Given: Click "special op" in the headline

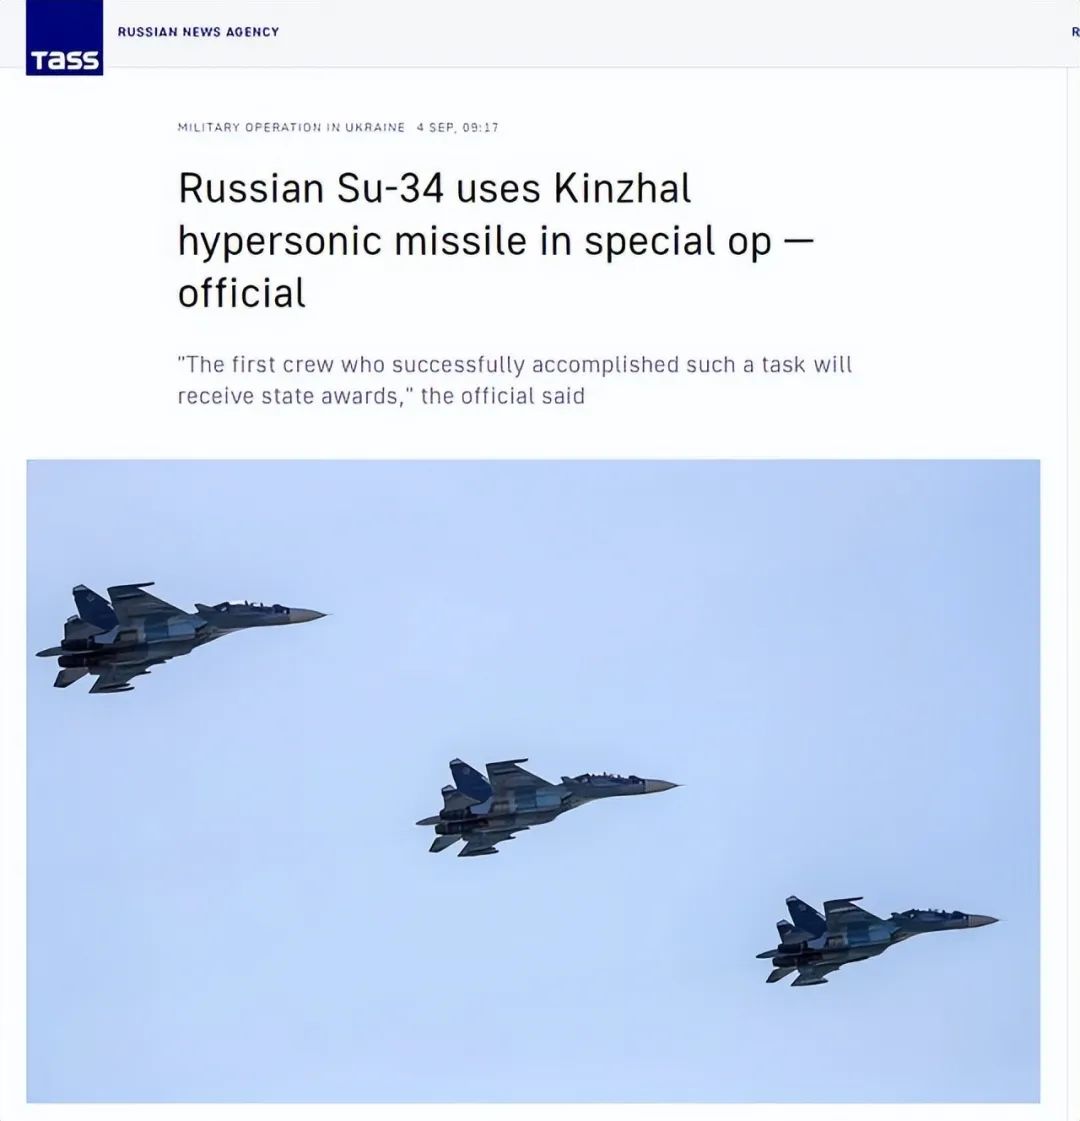Looking at the screenshot, I should pyautogui.click(x=678, y=242).
